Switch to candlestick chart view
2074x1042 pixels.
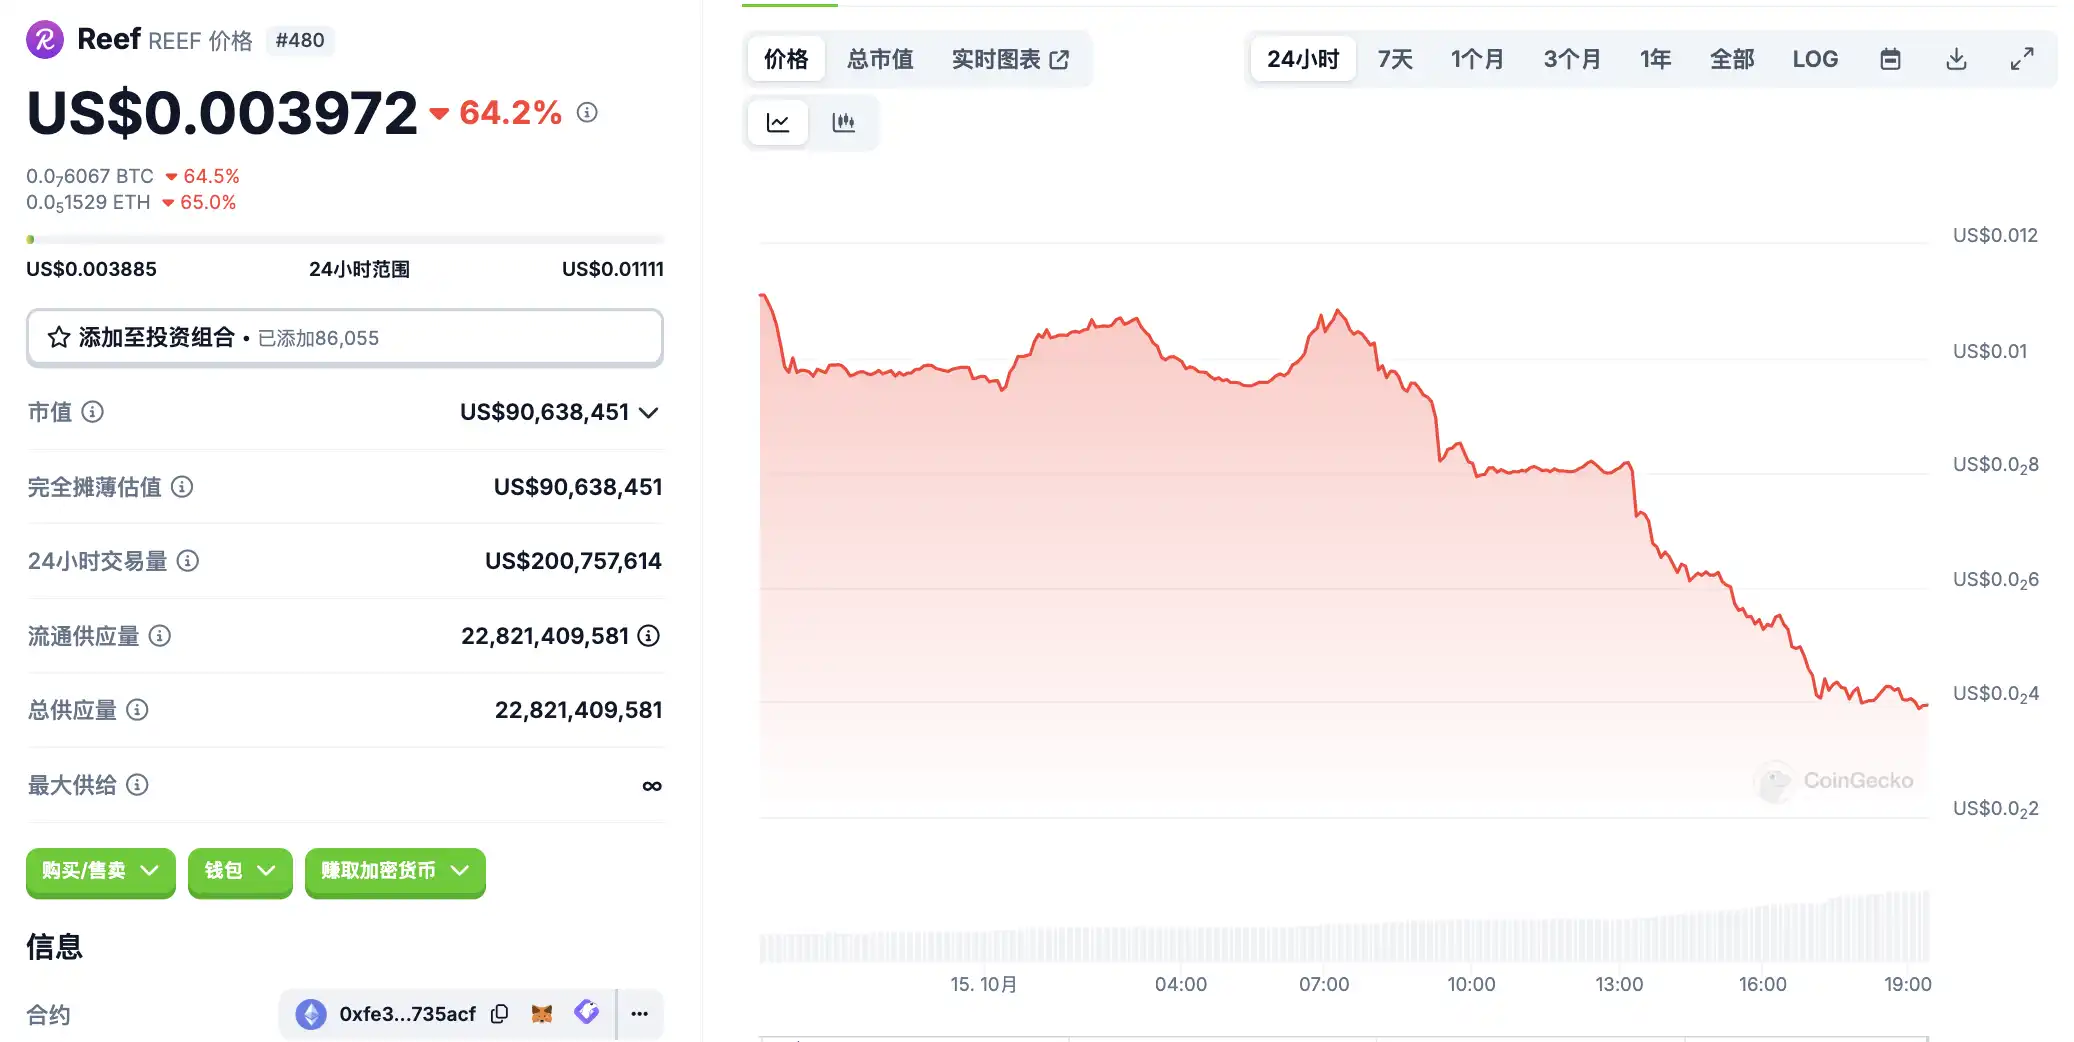(x=843, y=123)
